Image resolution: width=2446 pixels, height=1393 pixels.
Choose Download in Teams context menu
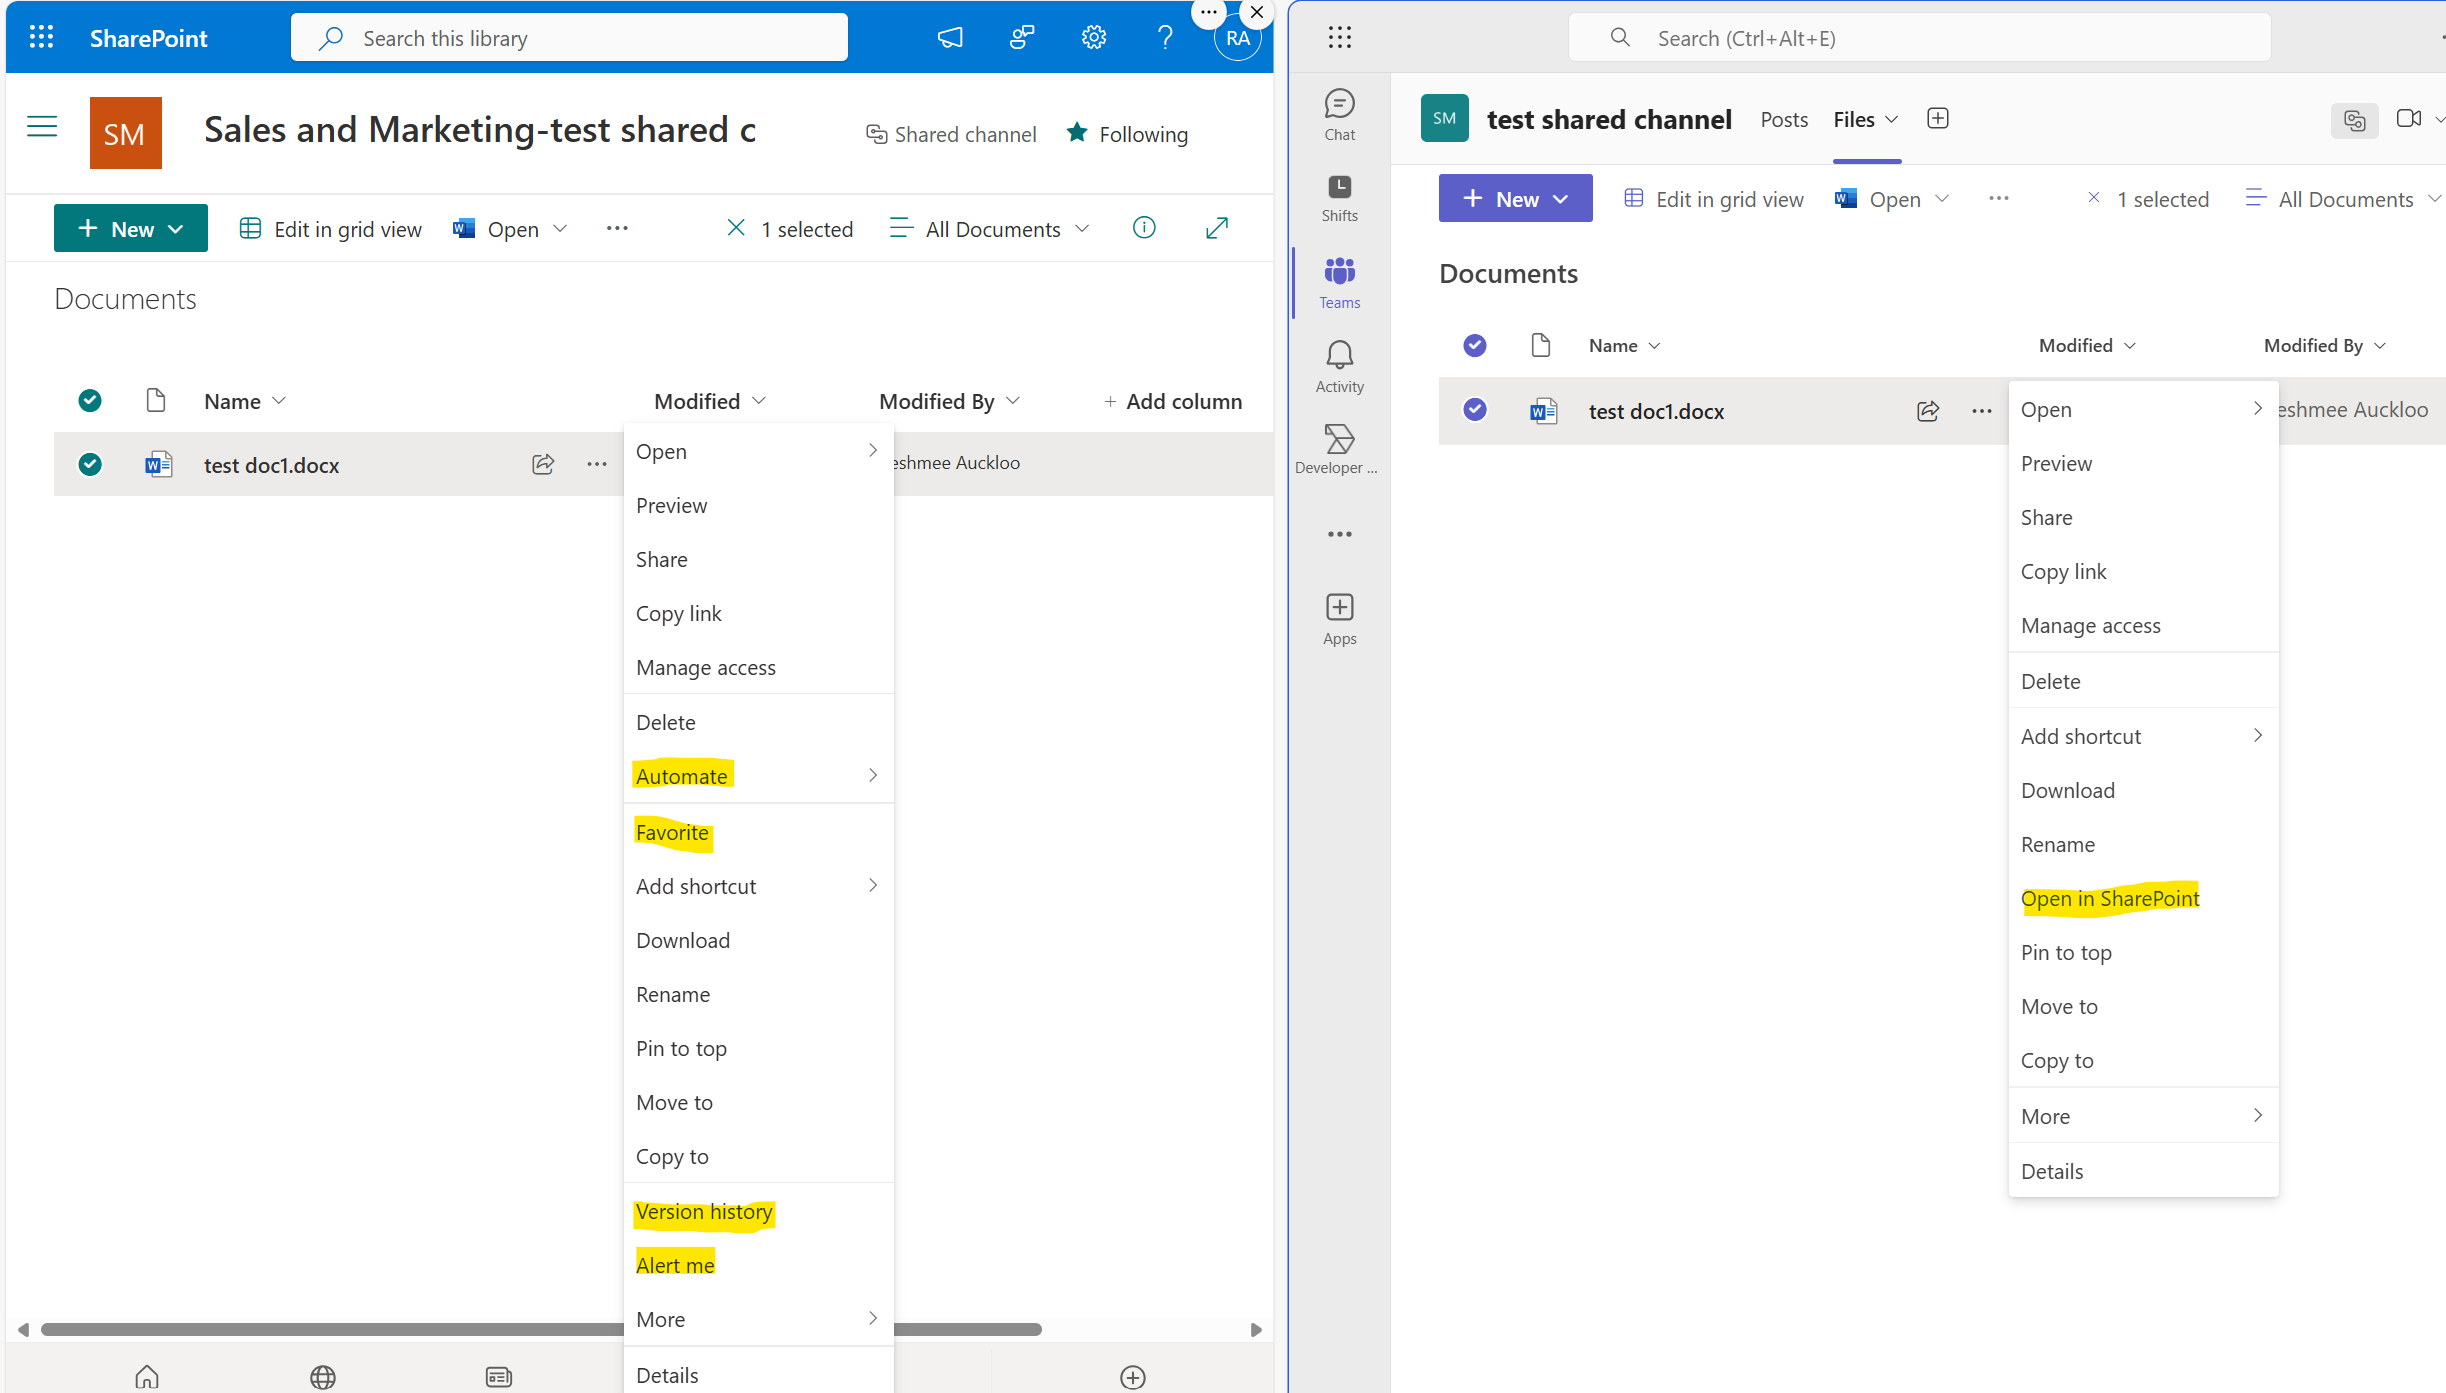[2143, 790]
